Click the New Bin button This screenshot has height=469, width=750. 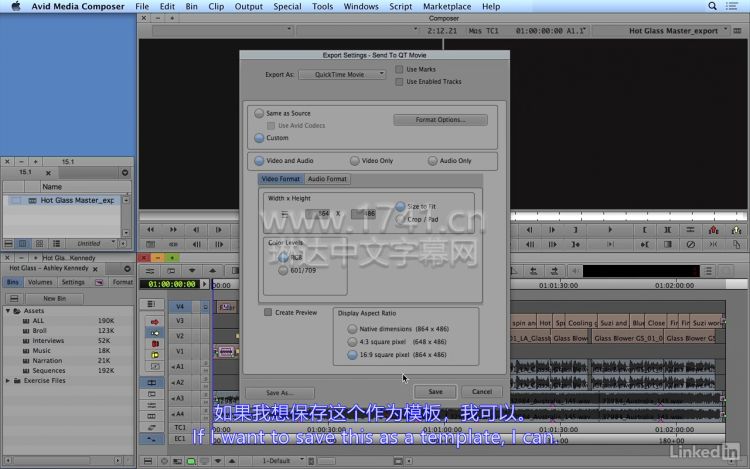[55, 299]
